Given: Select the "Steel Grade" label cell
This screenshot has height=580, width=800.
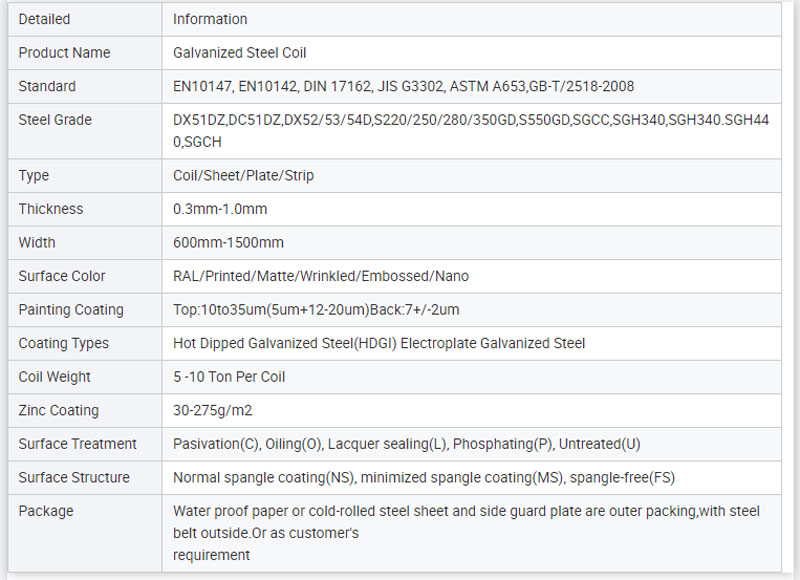Looking at the screenshot, I should pyautogui.click(x=55, y=120).
